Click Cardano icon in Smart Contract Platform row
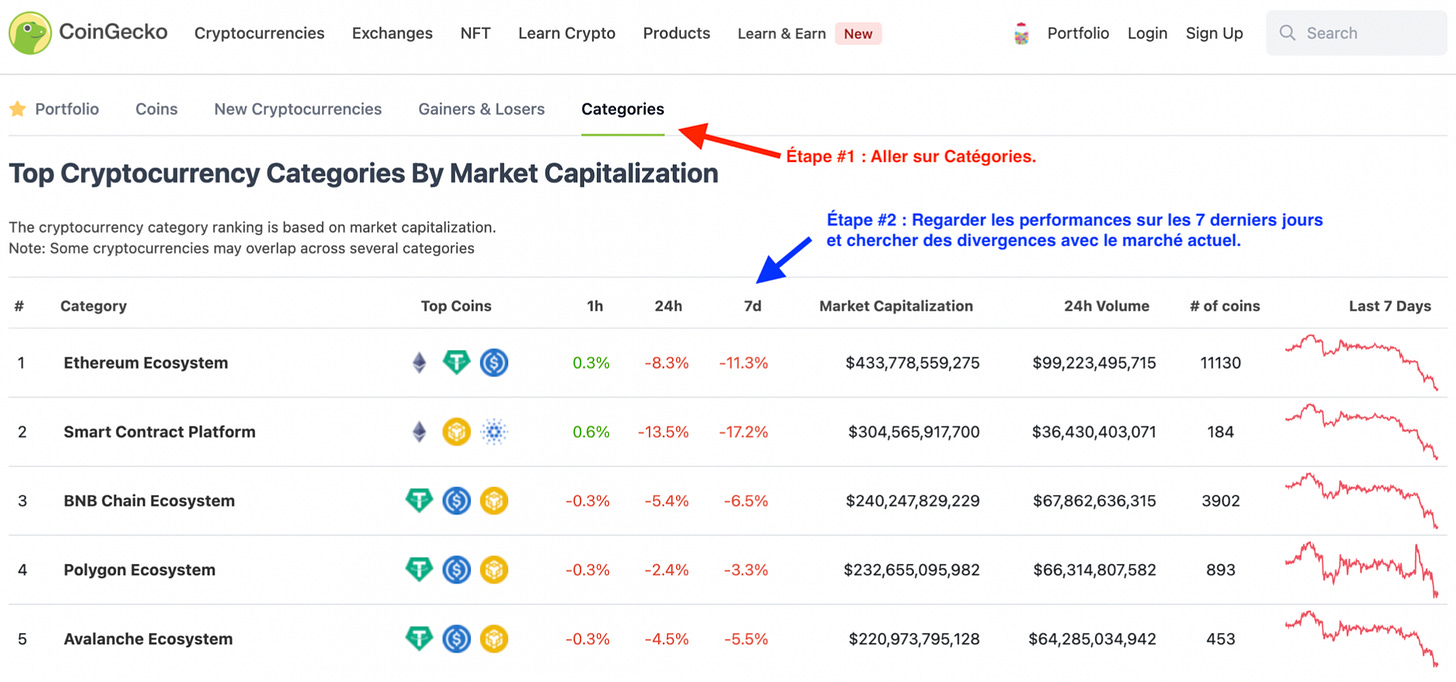The image size is (1456, 682). 494,431
